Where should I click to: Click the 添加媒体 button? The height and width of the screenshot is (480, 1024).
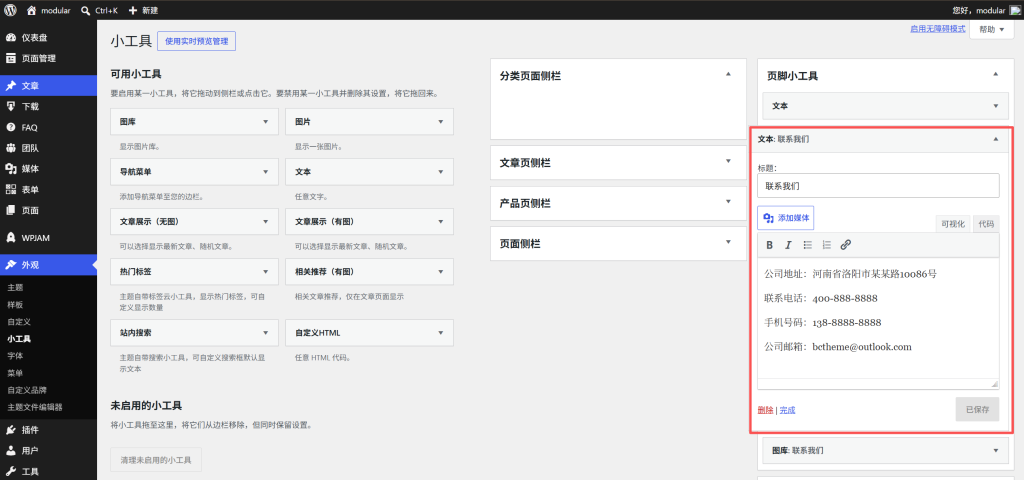(x=786, y=218)
